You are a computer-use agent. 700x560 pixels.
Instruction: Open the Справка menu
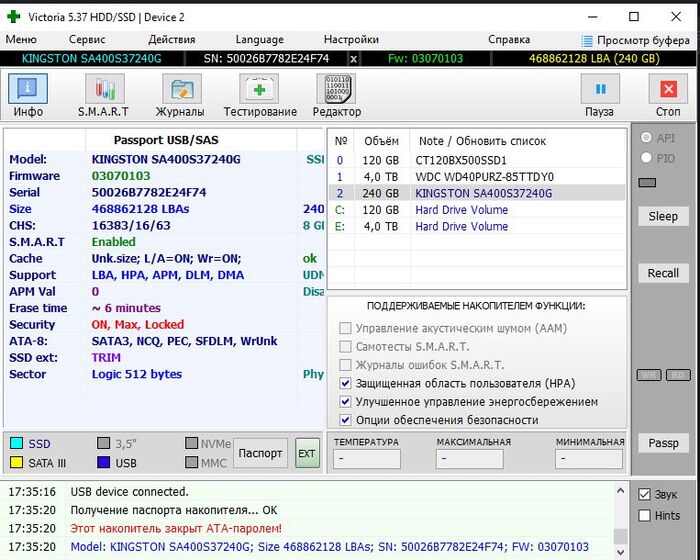coord(509,40)
